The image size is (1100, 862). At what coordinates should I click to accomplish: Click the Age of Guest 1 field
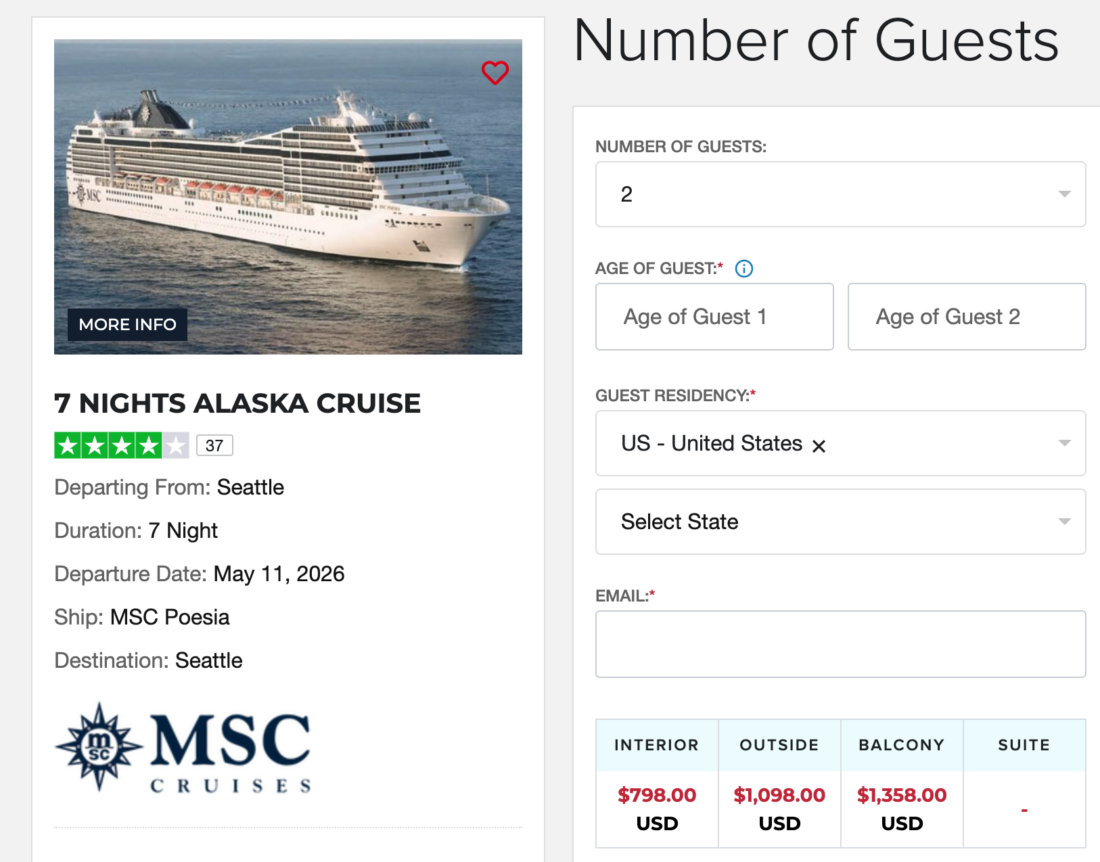tap(714, 316)
